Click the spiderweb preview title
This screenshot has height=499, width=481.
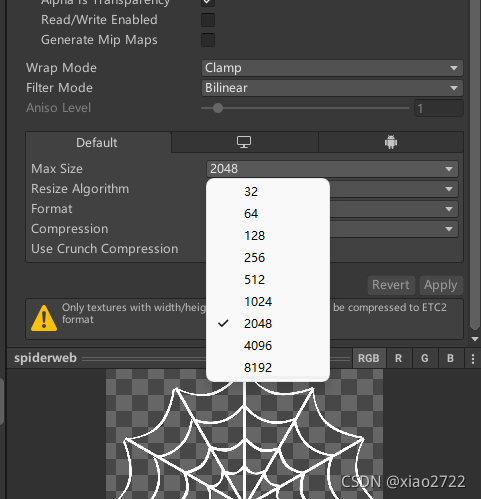tap(45, 358)
